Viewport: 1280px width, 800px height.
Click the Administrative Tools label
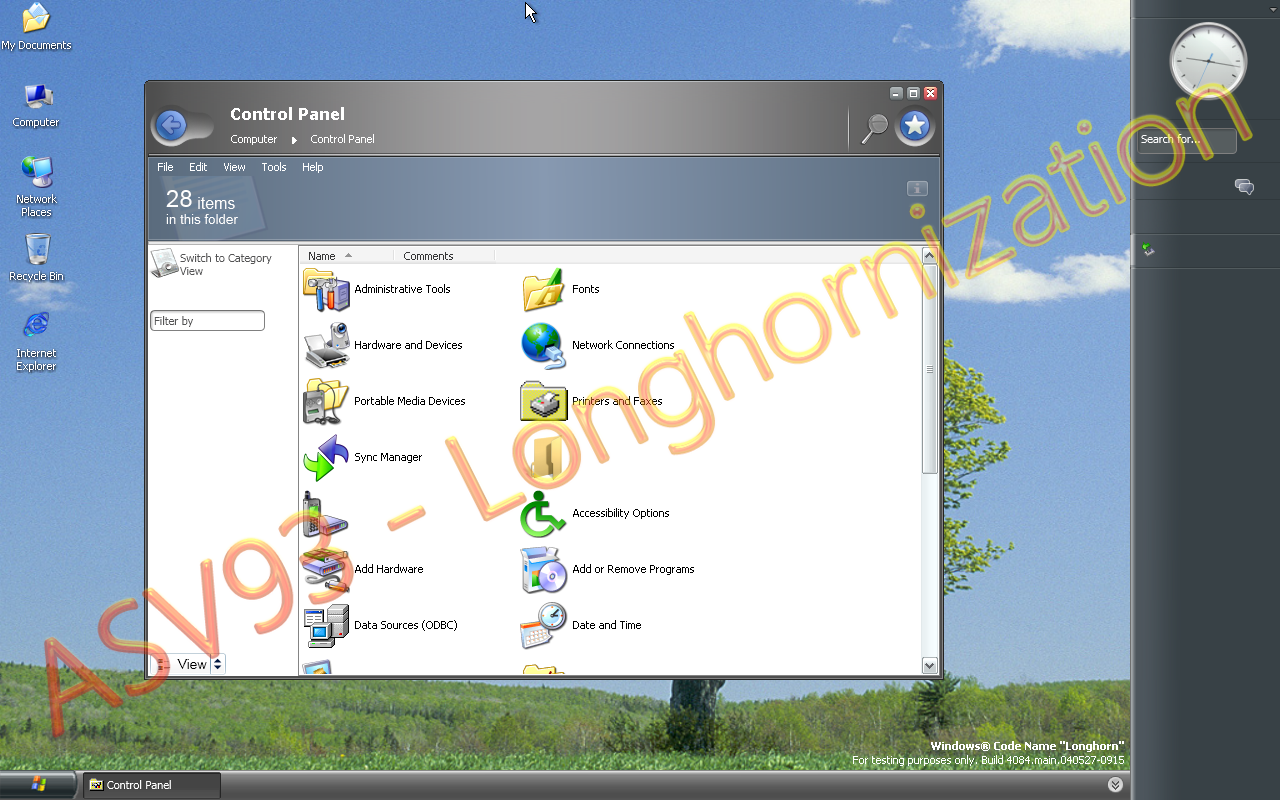tap(402, 289)
